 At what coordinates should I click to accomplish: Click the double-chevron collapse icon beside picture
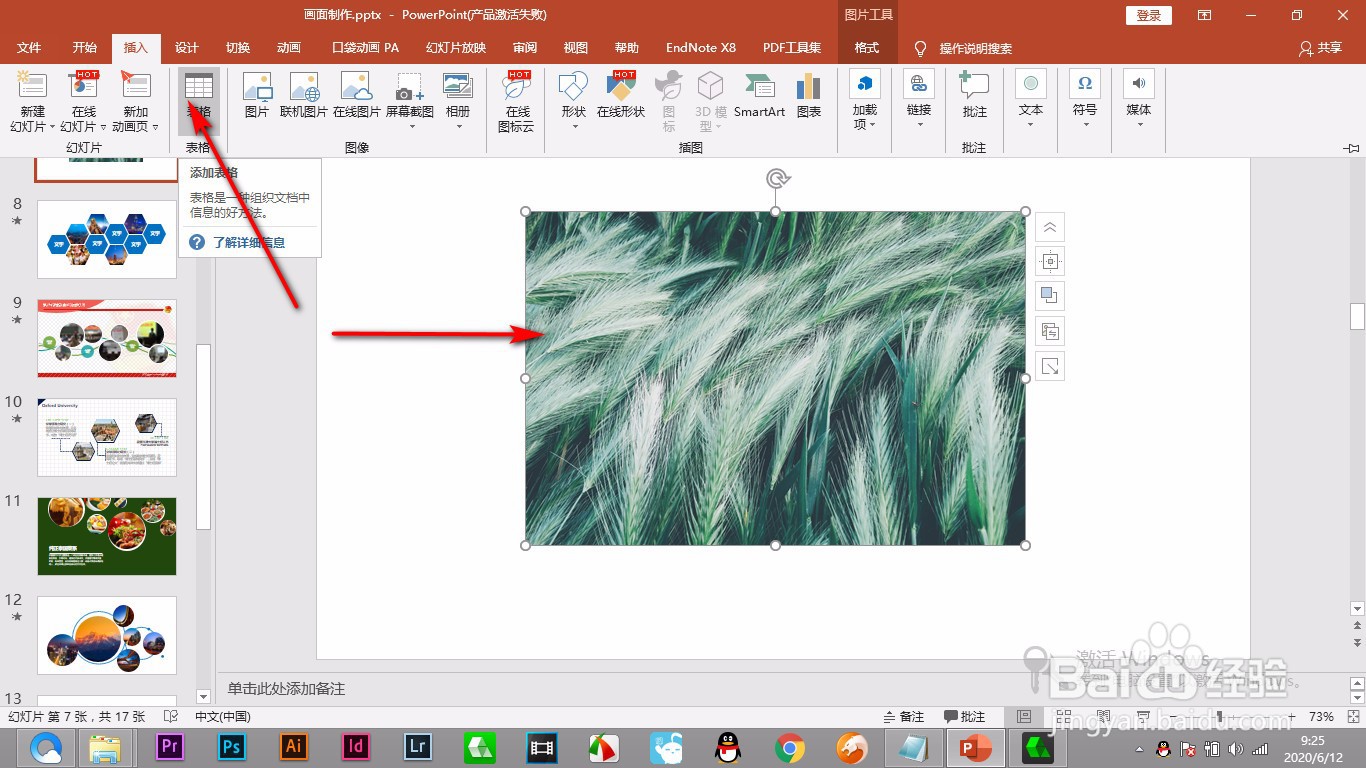(1049, 227)
